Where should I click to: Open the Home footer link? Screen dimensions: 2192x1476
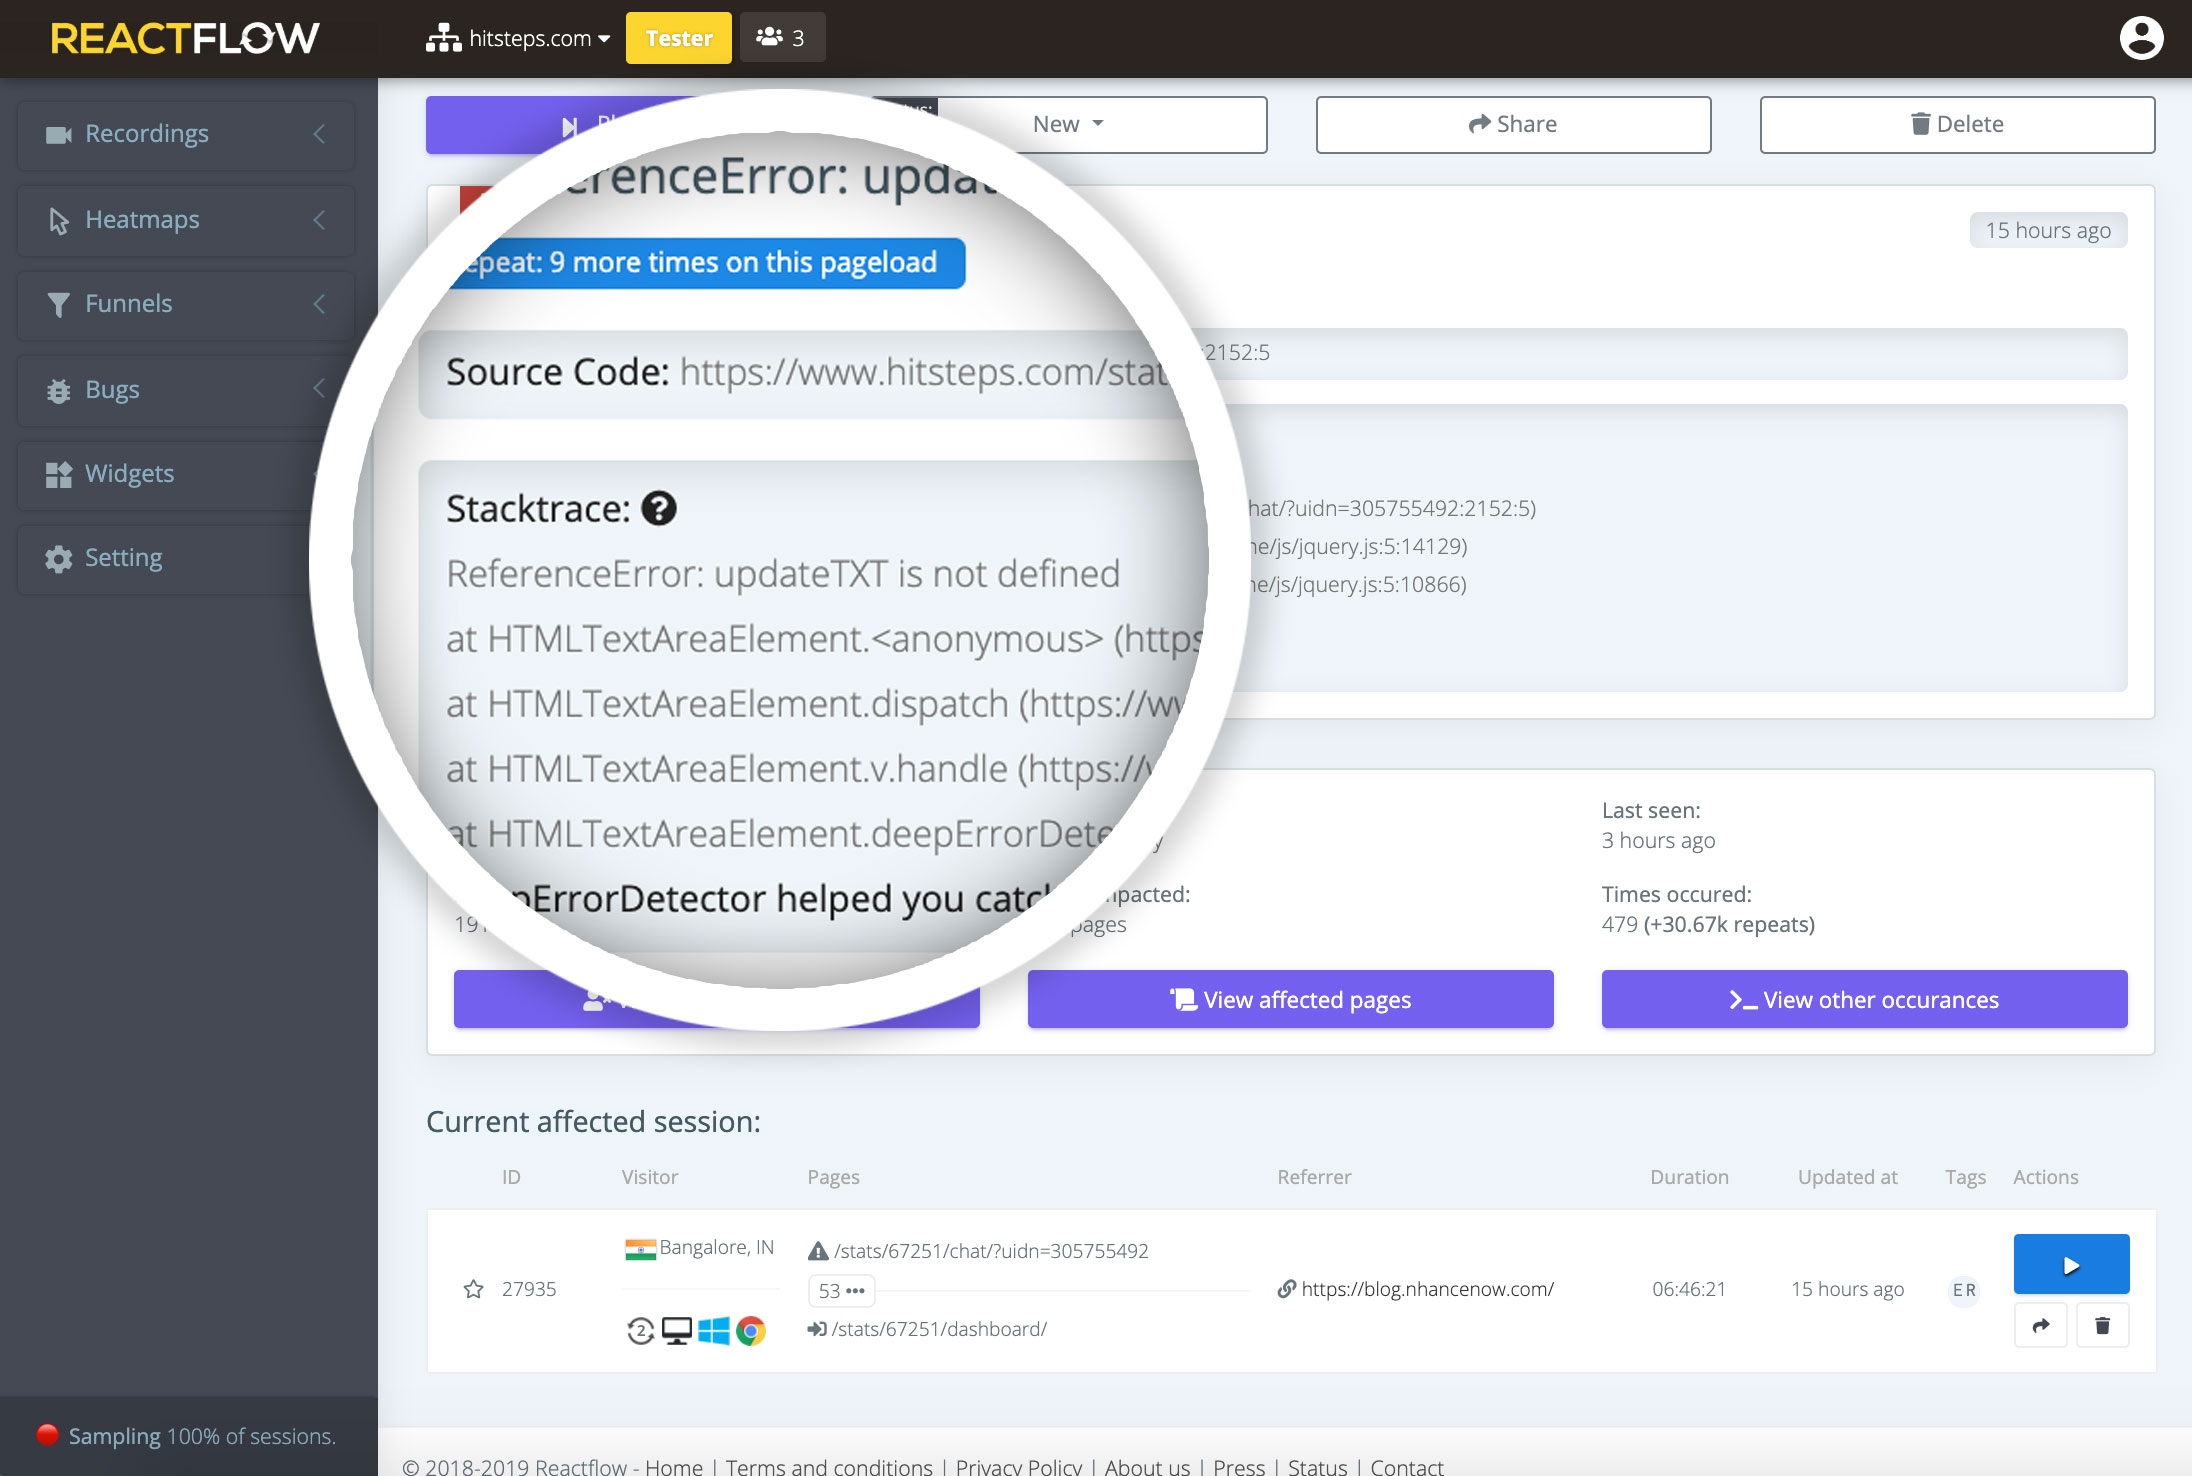point(674,1466)
